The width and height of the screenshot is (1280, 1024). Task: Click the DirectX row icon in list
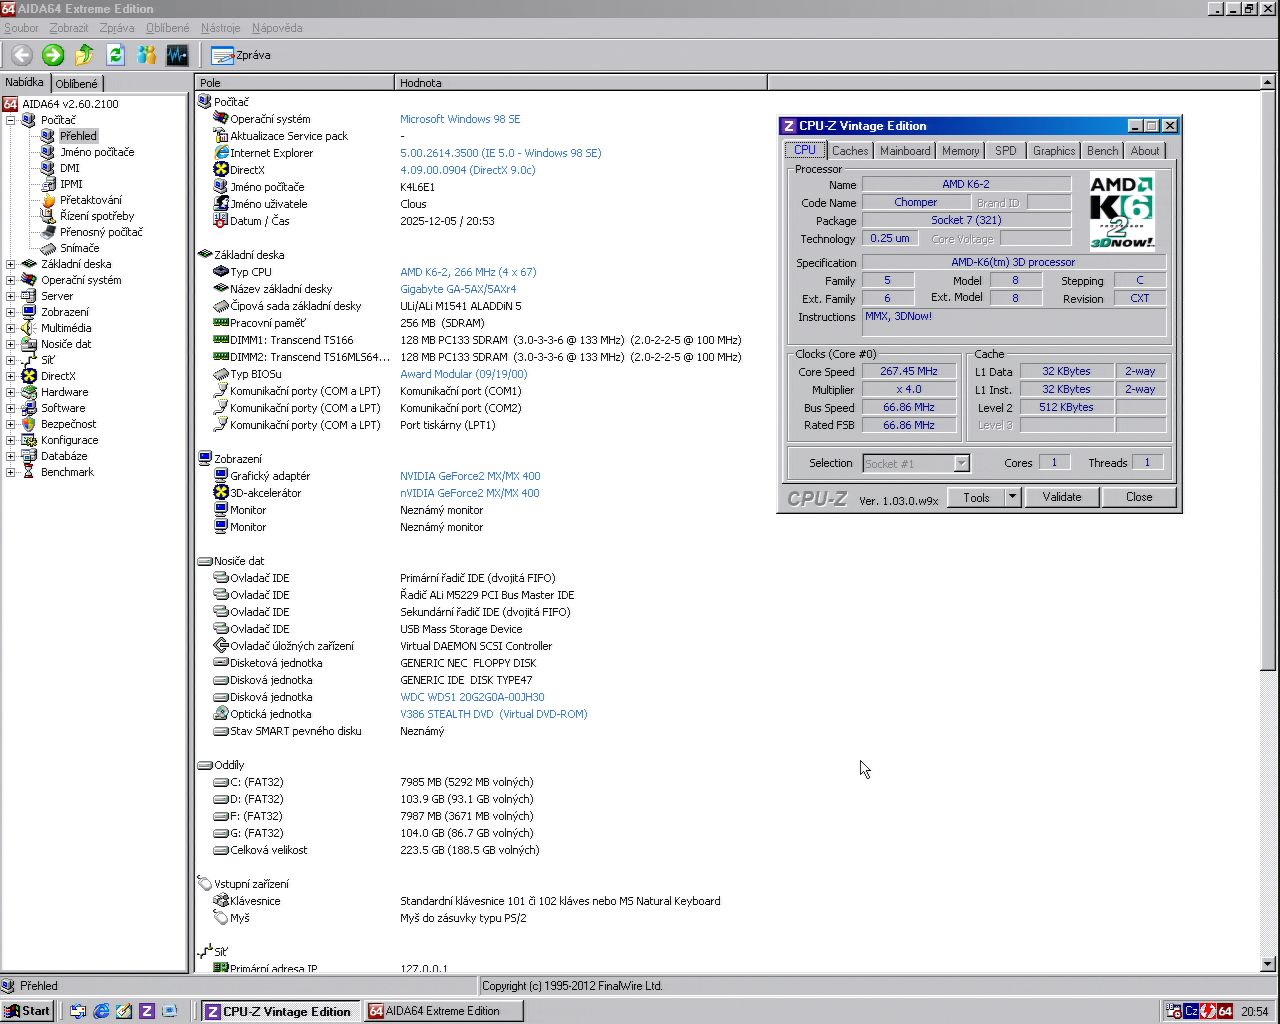coord(221,170)
